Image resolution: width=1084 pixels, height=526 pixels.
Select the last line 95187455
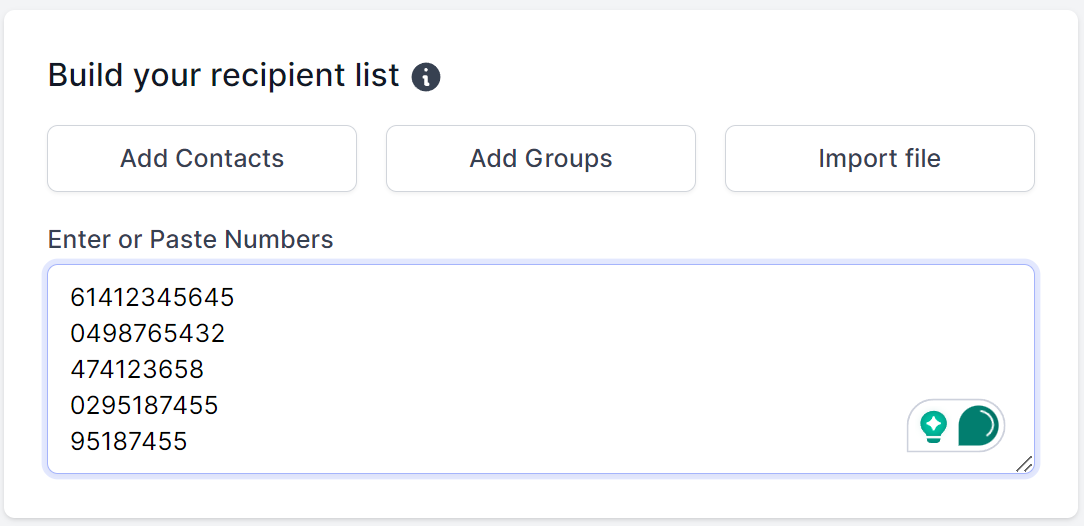click(x=129, y=442)
